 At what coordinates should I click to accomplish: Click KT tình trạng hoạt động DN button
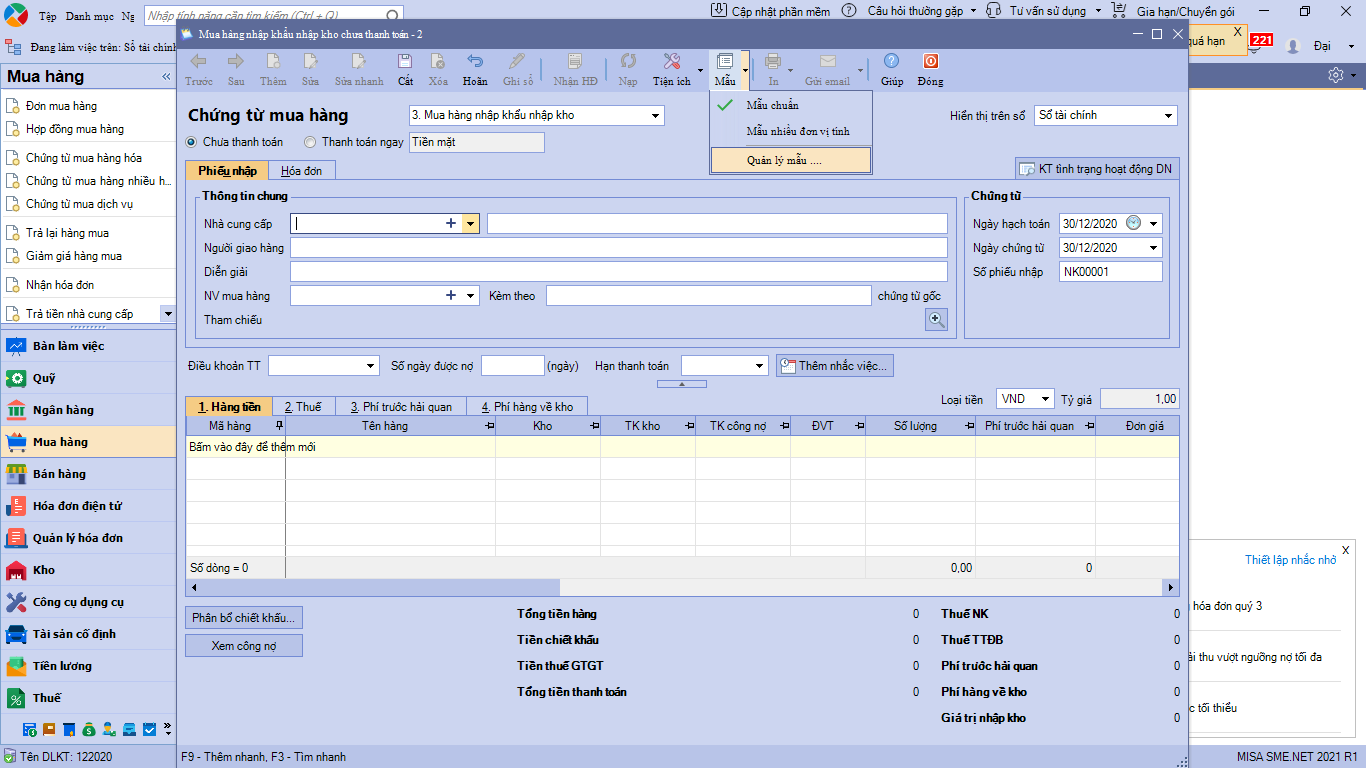coord(1097,169)
